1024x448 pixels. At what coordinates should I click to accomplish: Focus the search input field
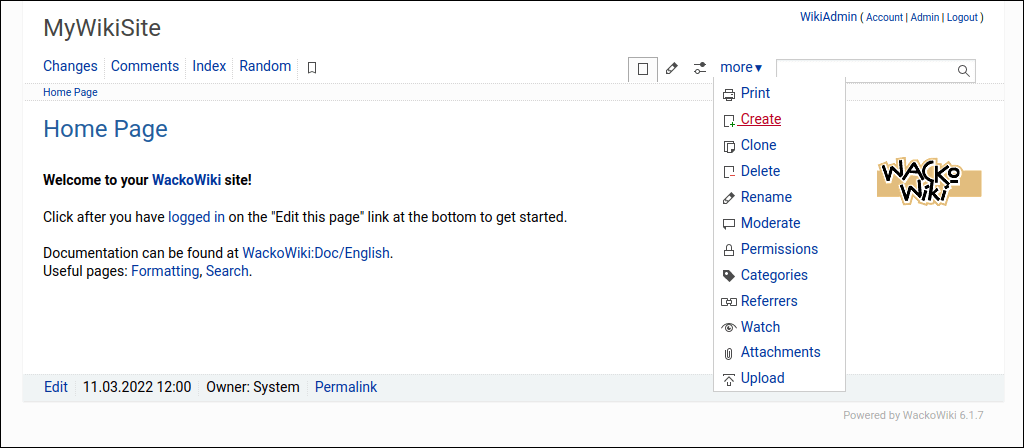pos(865,70)
